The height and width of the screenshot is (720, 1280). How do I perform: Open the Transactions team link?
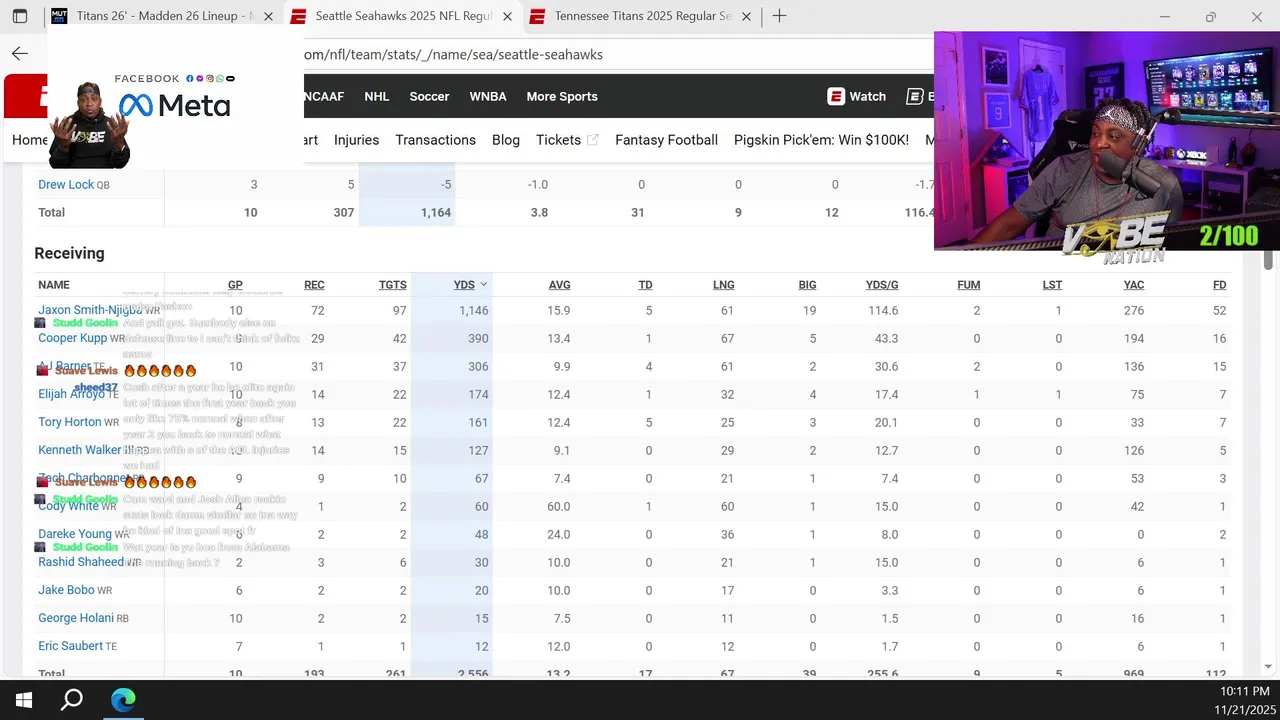tap(435, 140)
